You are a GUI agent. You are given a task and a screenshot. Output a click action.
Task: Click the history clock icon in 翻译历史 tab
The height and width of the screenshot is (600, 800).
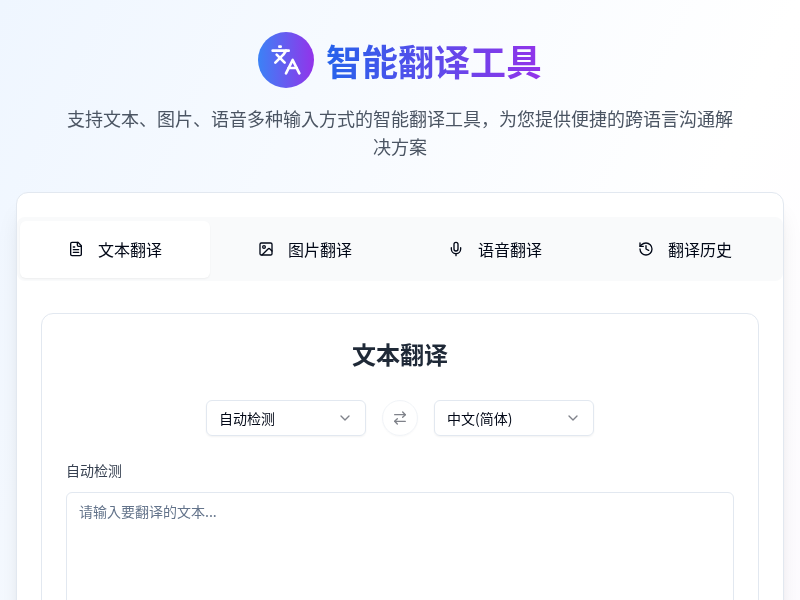645,249
